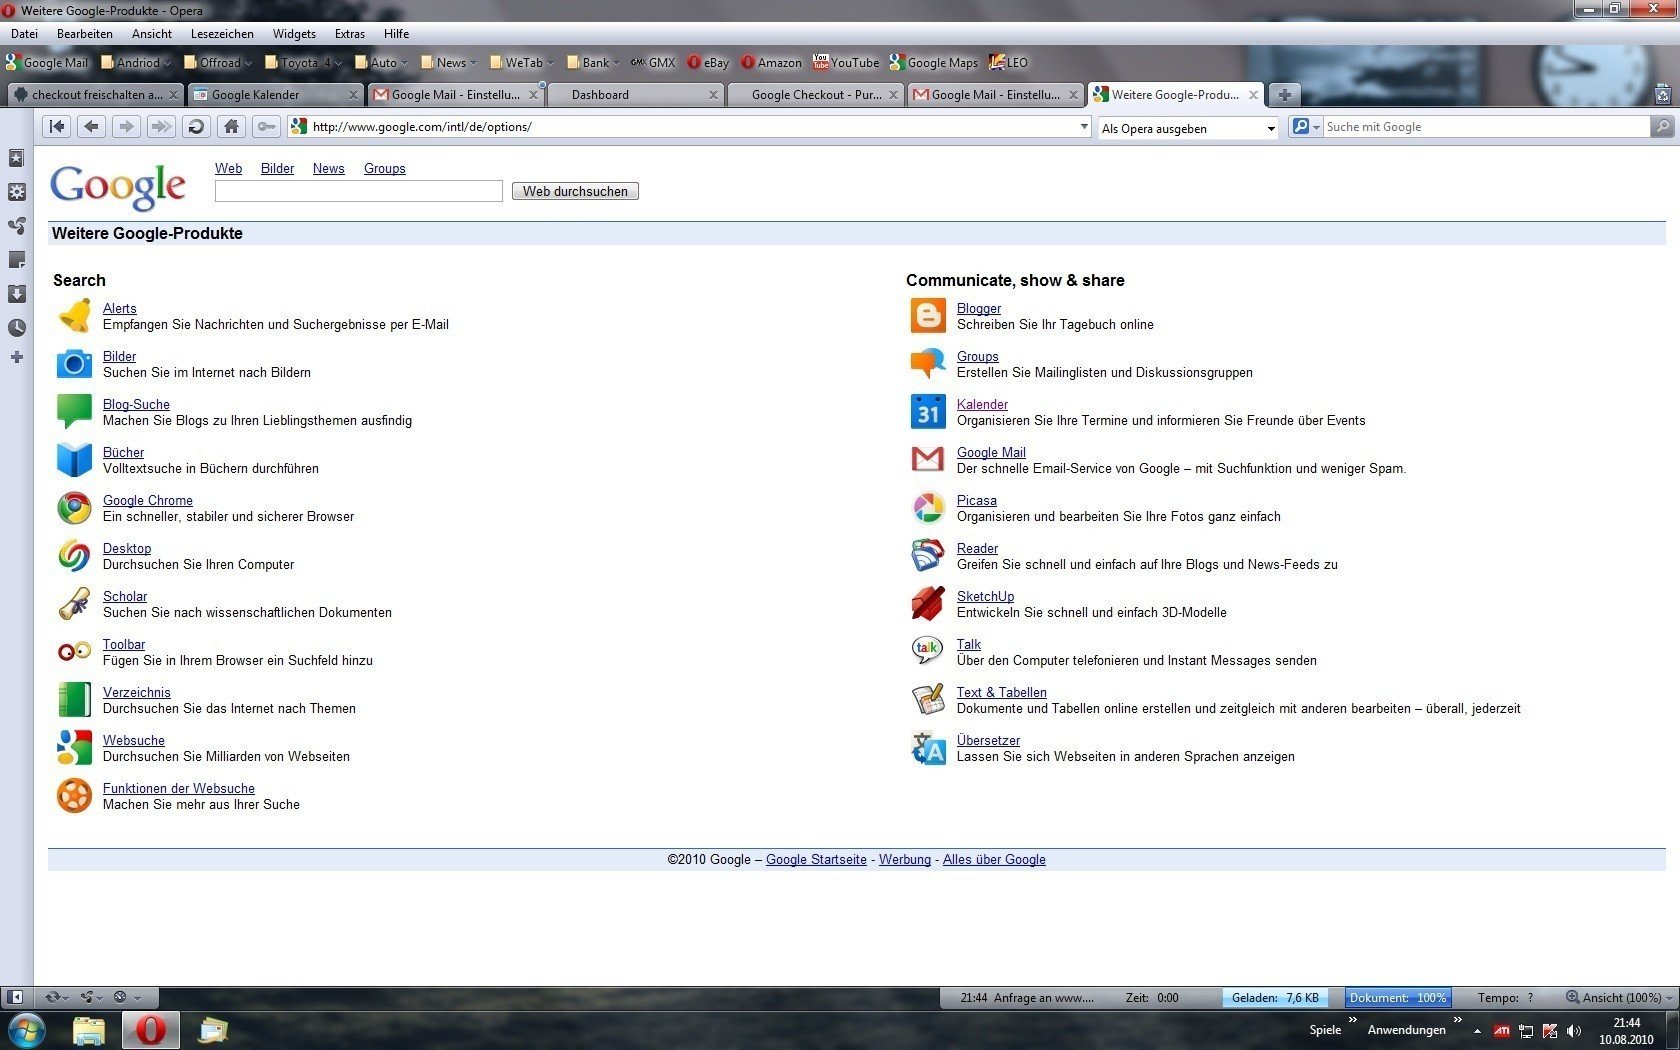
Task: Open a new tab with the plus button
Action: [x=1284, y=95]
